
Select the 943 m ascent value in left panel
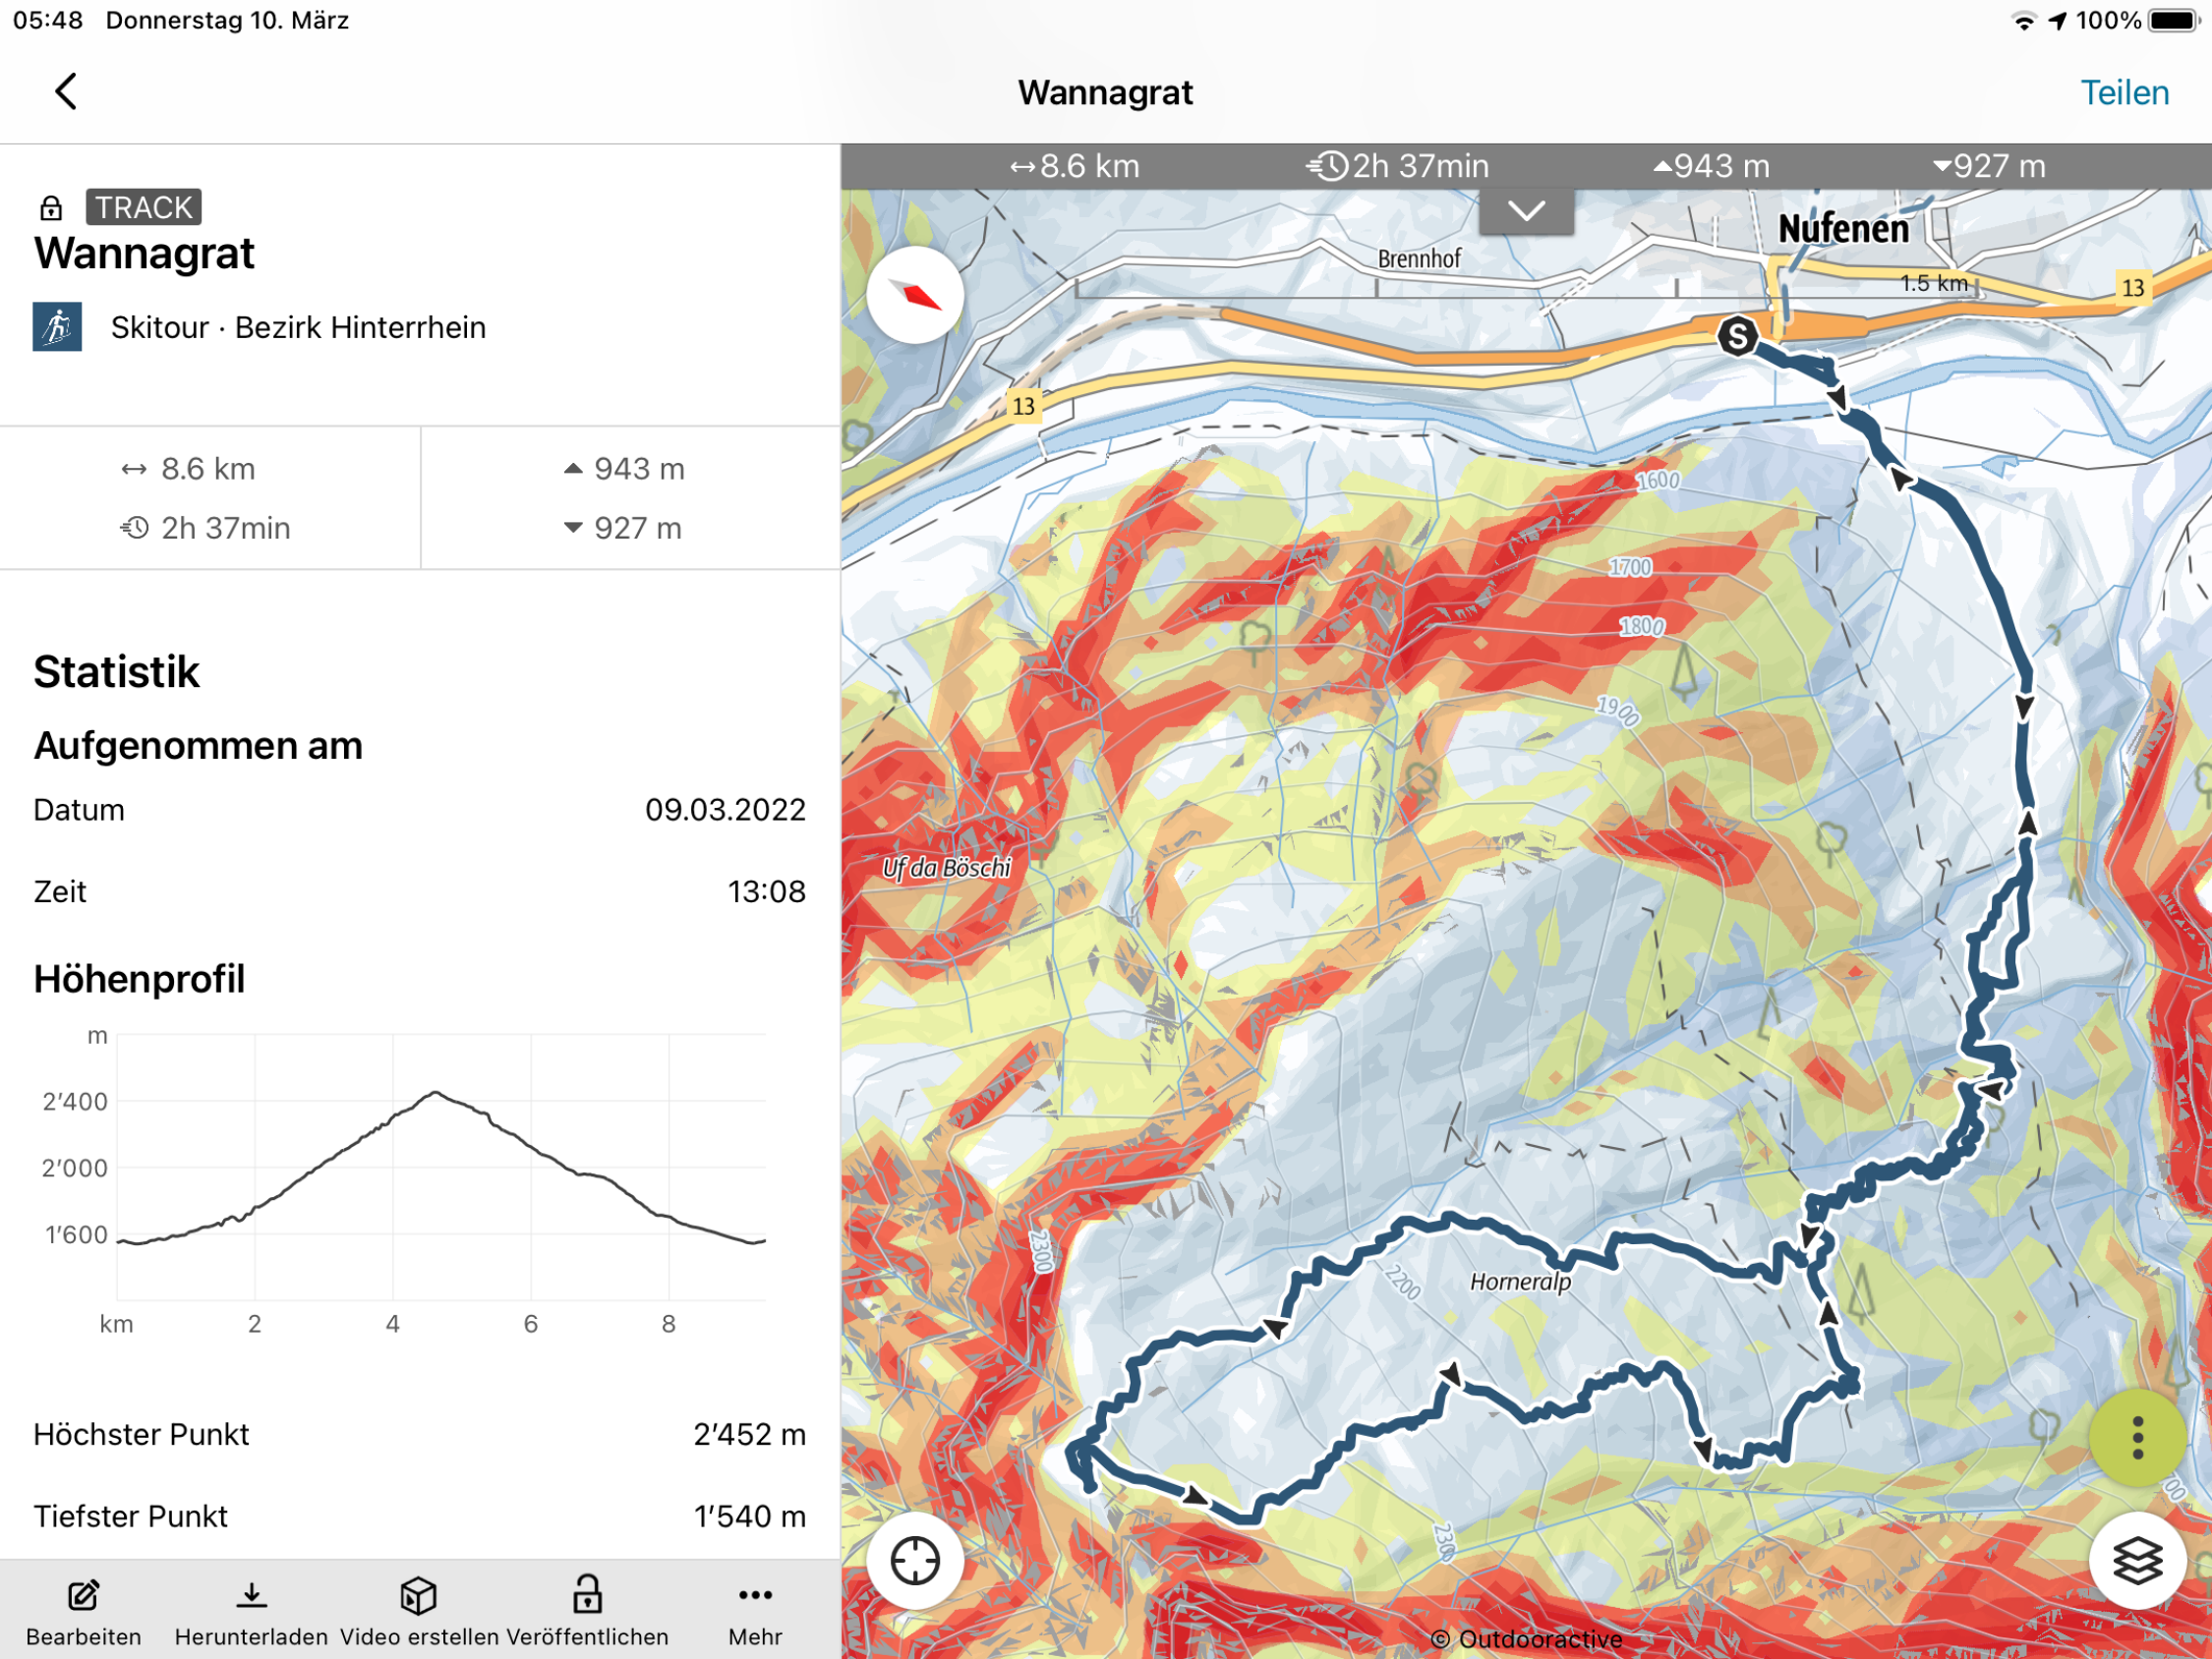[625, 468]
